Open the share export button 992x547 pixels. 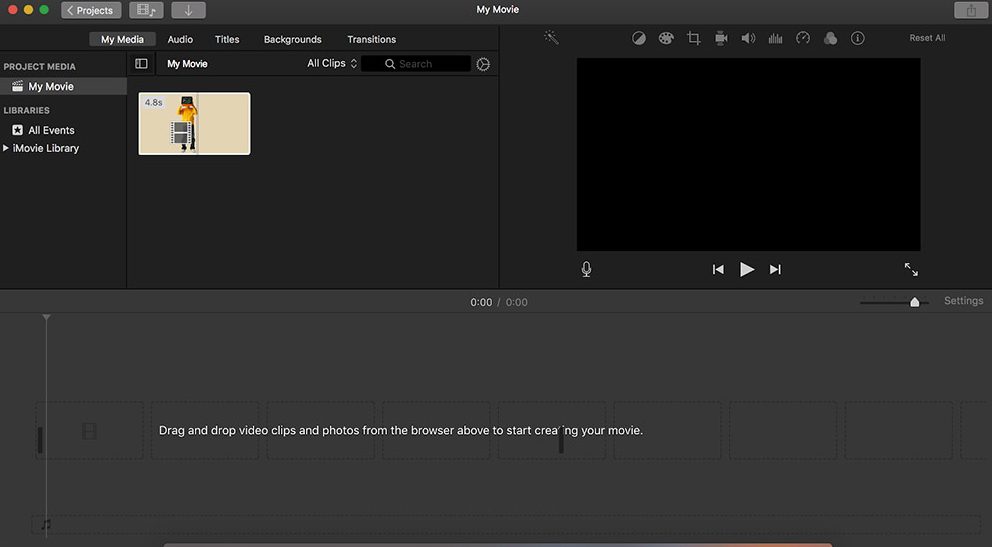click(970, 10)
